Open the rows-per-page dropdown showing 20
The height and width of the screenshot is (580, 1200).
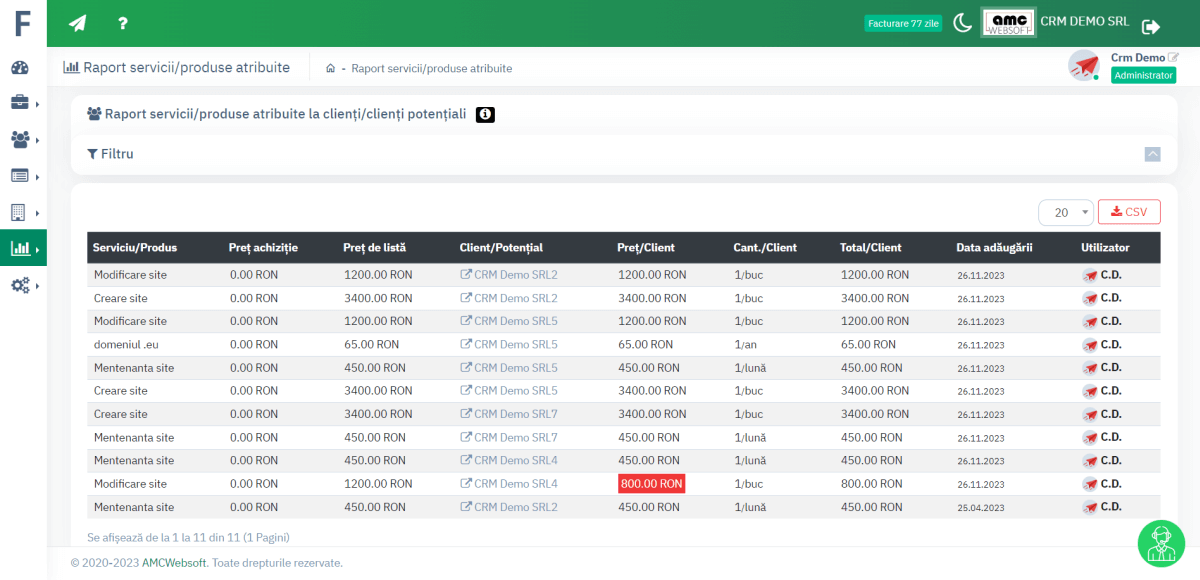(1065, 212)
